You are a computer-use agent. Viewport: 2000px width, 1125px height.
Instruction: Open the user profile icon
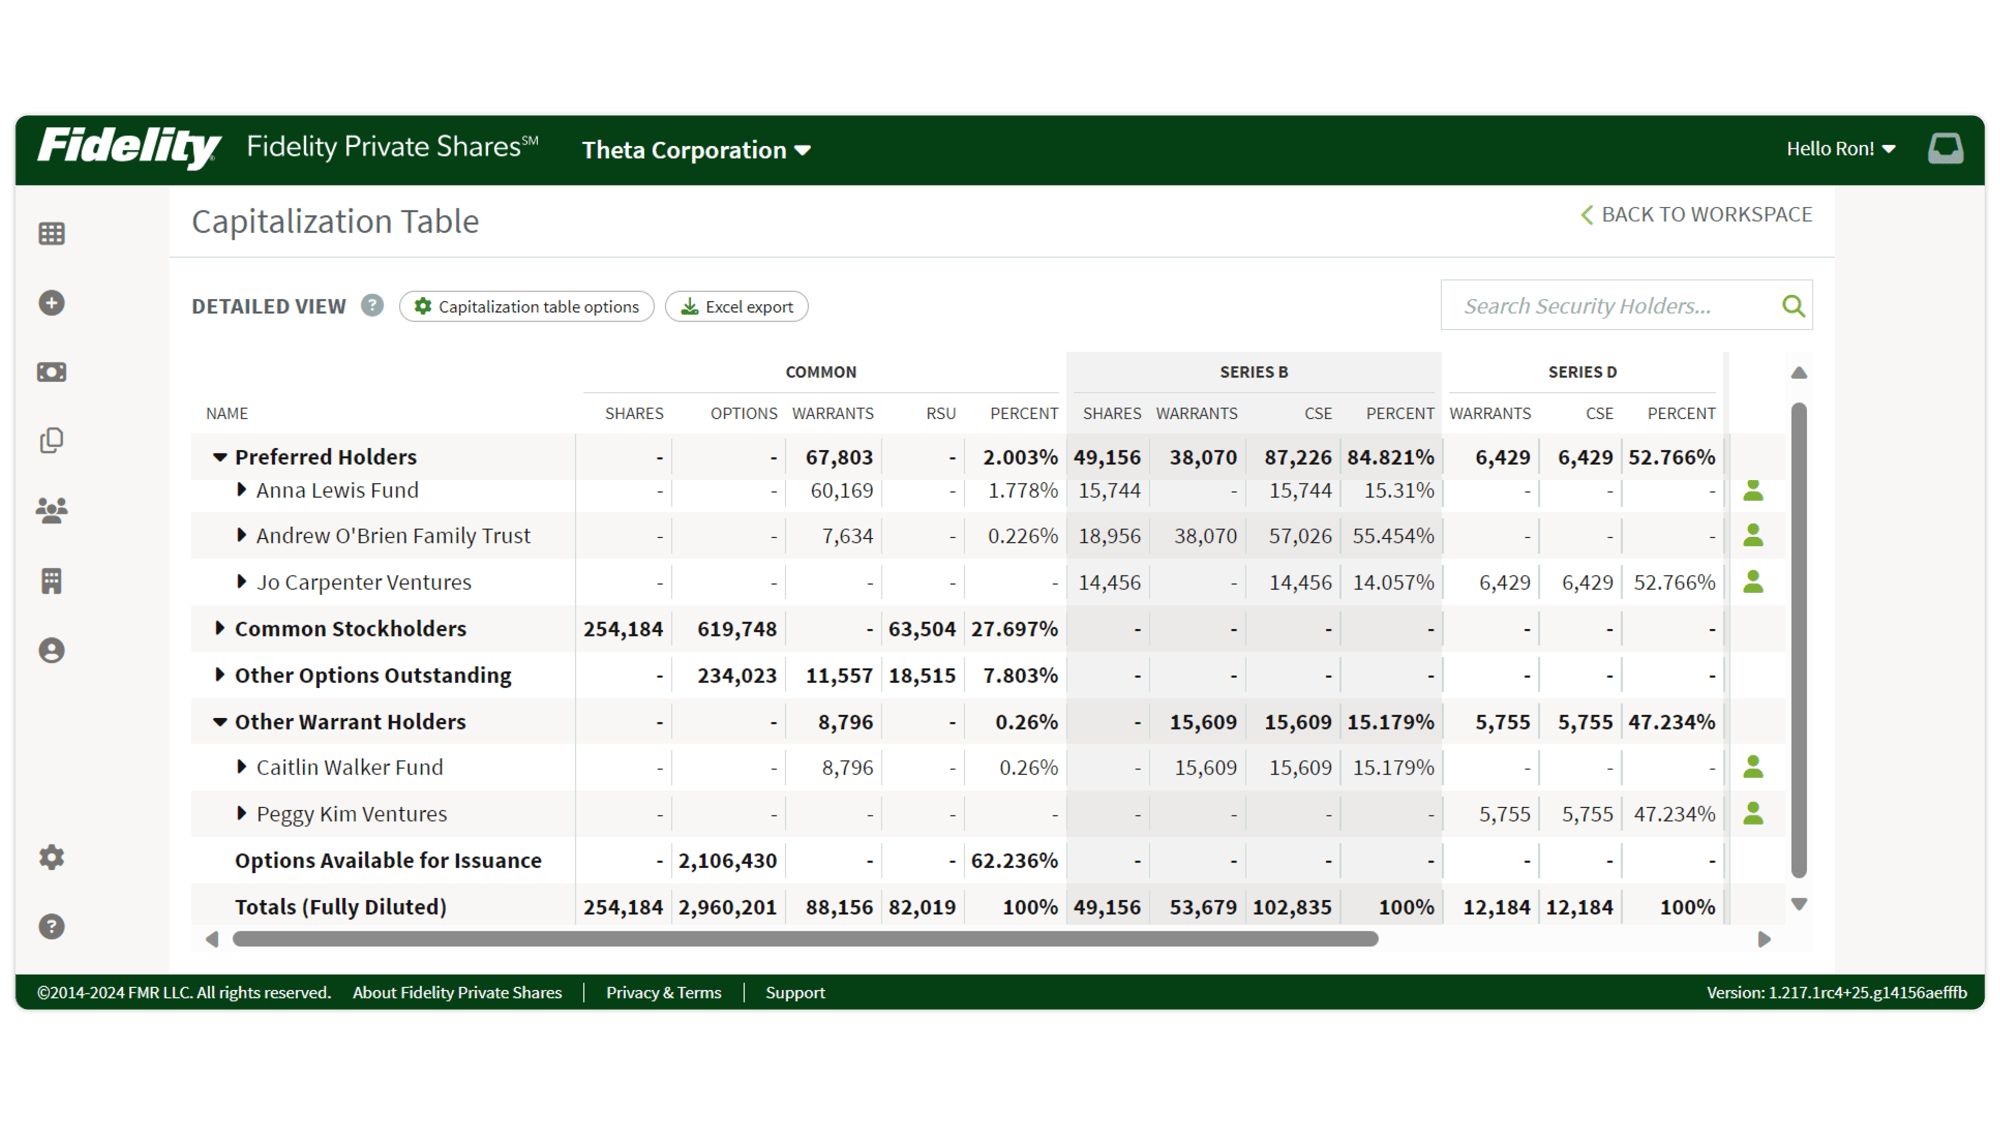pyautogui.click(x=51, y=650)
